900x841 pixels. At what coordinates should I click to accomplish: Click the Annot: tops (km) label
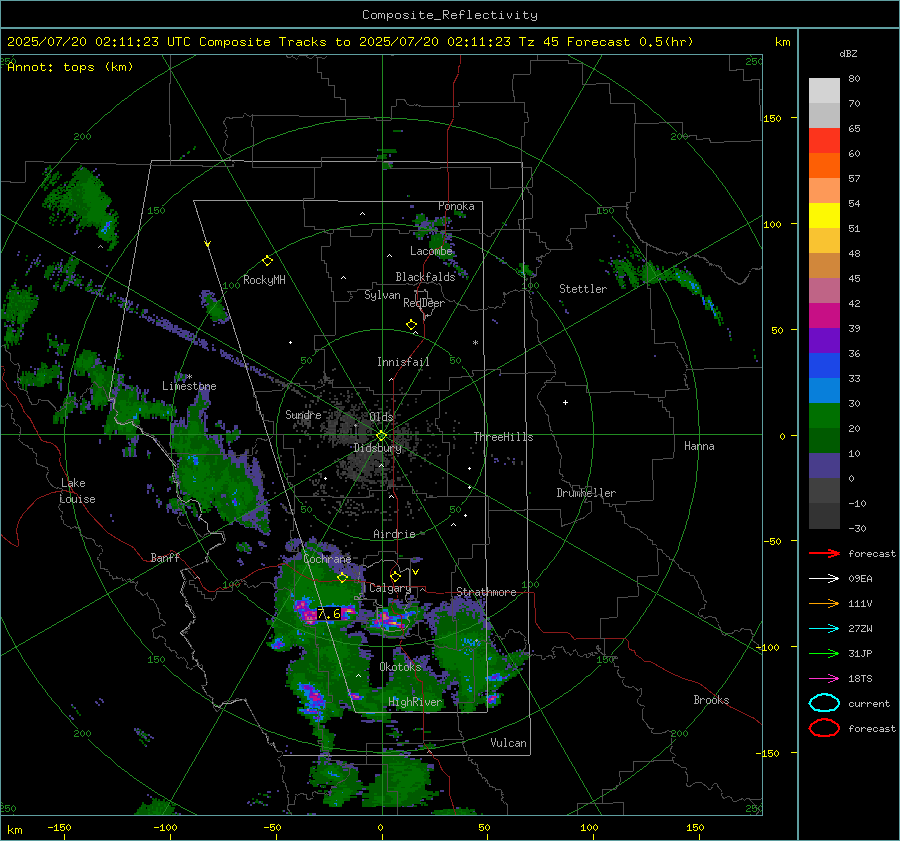tap(70, 67)
